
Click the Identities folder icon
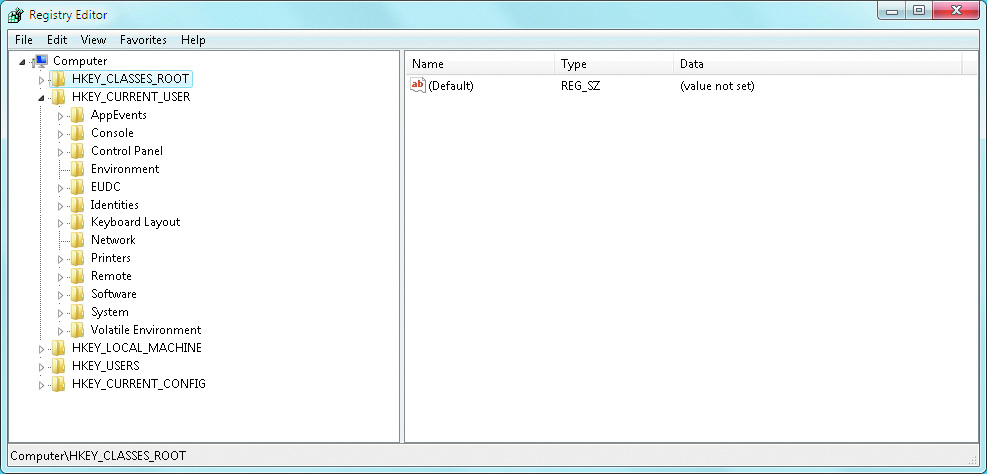pos(77,205)
